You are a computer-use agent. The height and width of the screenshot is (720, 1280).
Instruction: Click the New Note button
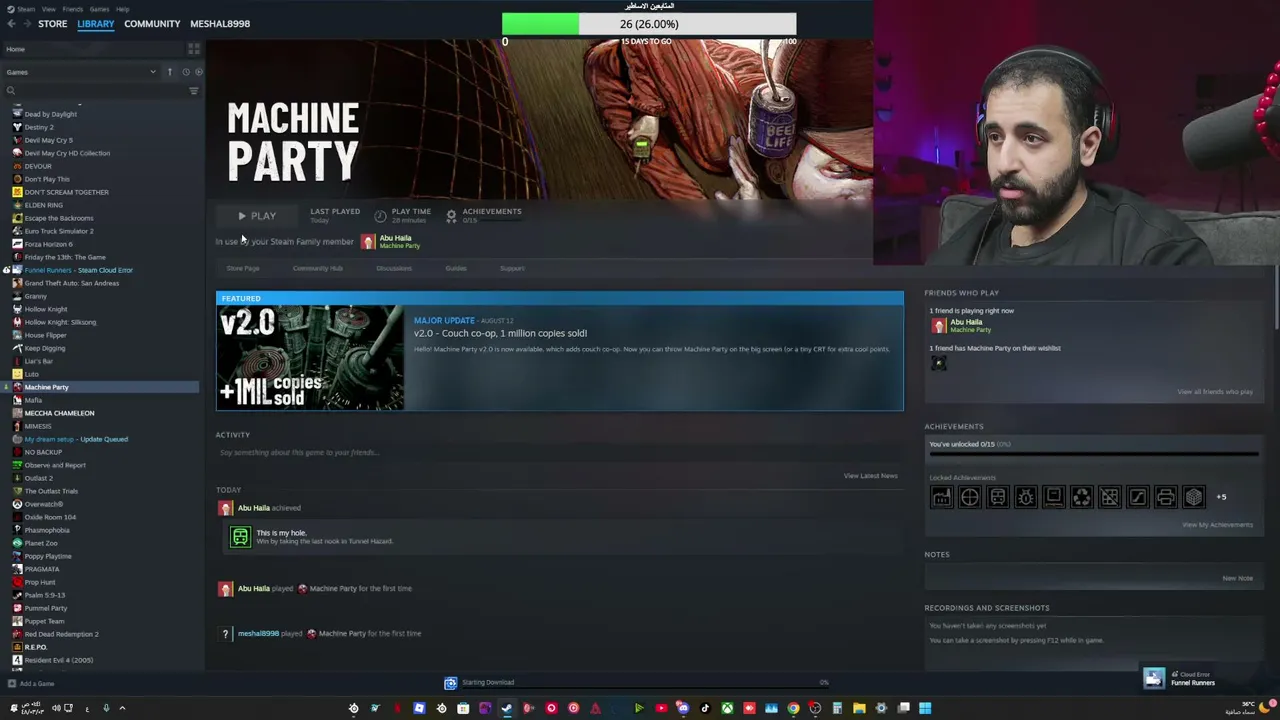point(1237,578)
